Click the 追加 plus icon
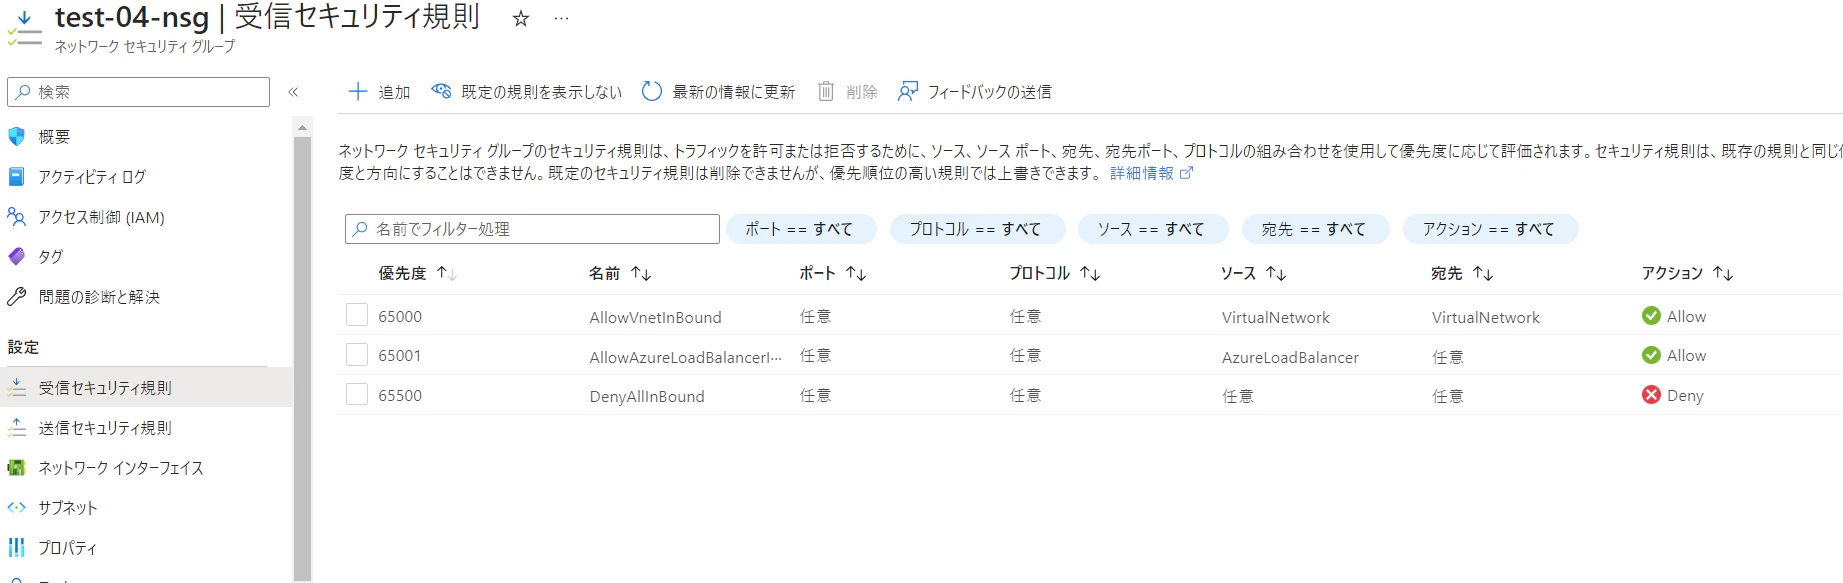 358,91
